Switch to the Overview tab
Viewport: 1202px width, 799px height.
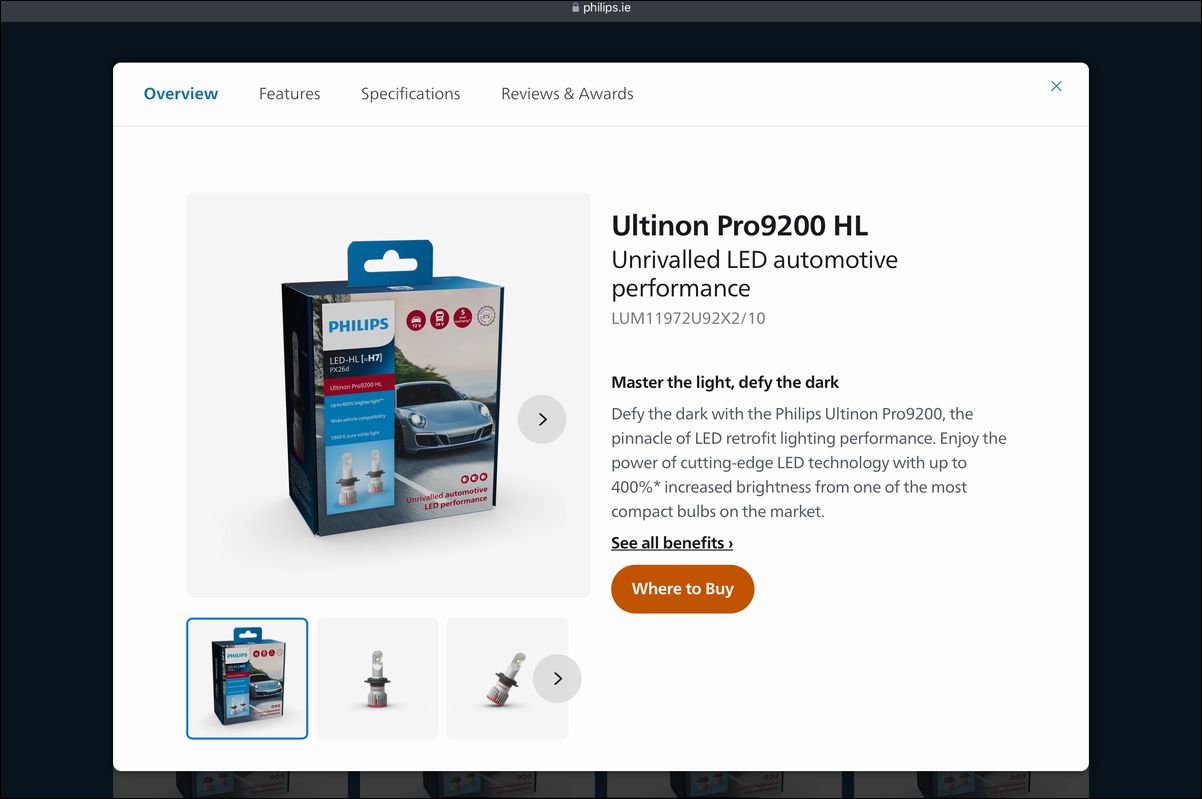[x=181, y=94]
